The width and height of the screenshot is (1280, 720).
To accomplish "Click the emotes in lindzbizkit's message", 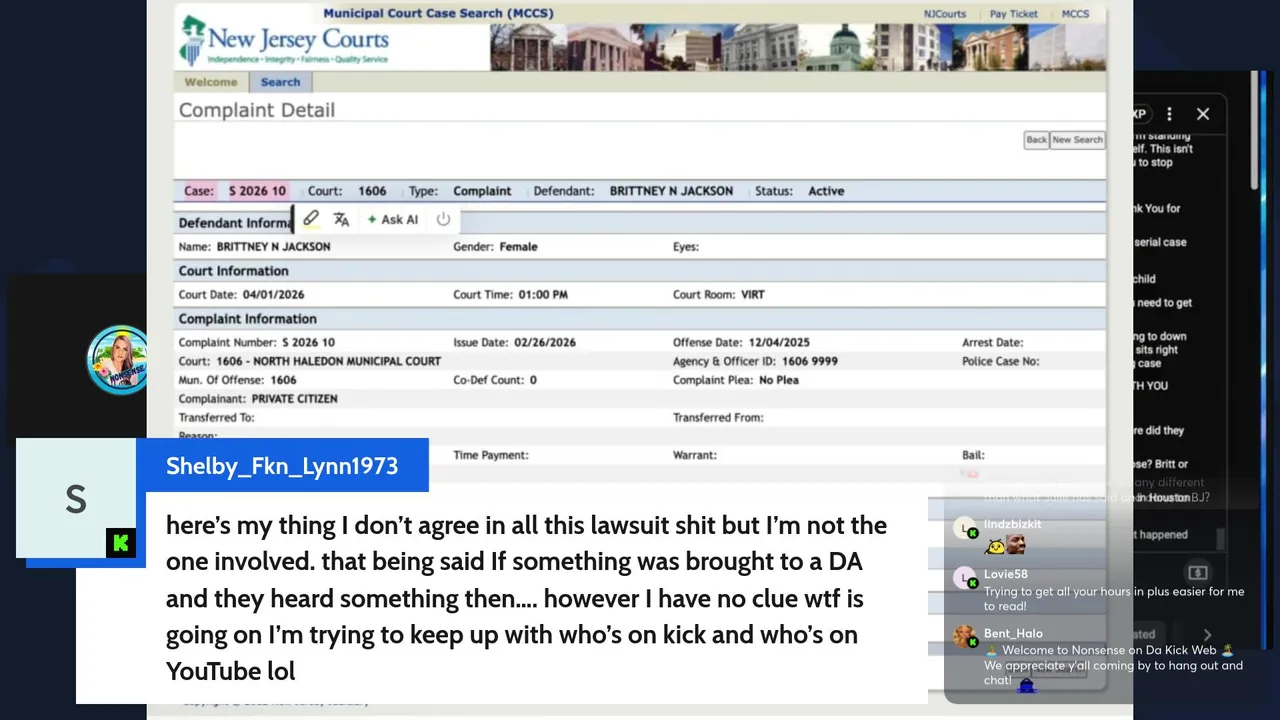I will 1005,545.
